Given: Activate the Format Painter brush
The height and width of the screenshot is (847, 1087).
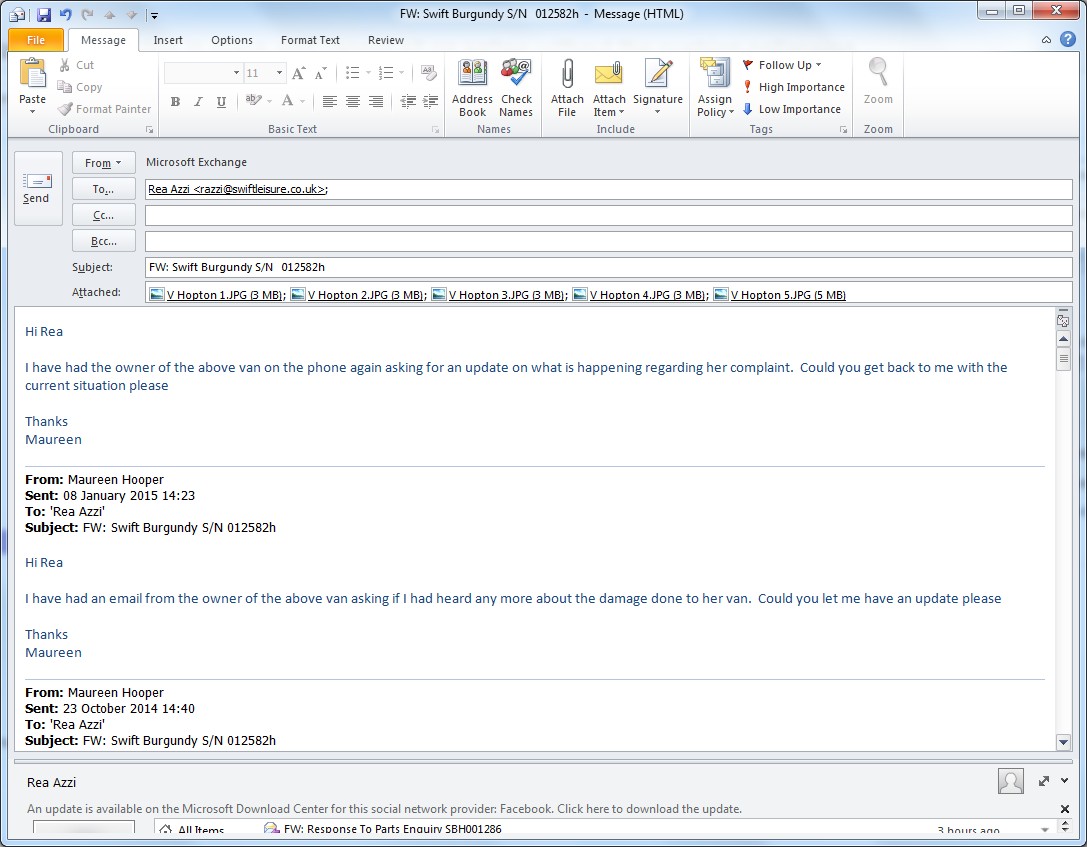Looking at the screenshot, I should click(x=65, y=109).
